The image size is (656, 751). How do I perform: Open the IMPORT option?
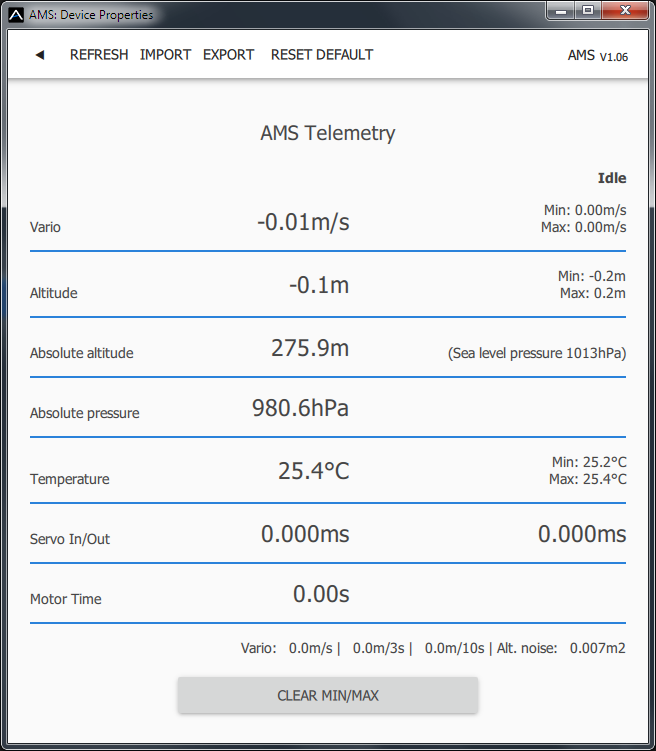click(x=165, y=55)
